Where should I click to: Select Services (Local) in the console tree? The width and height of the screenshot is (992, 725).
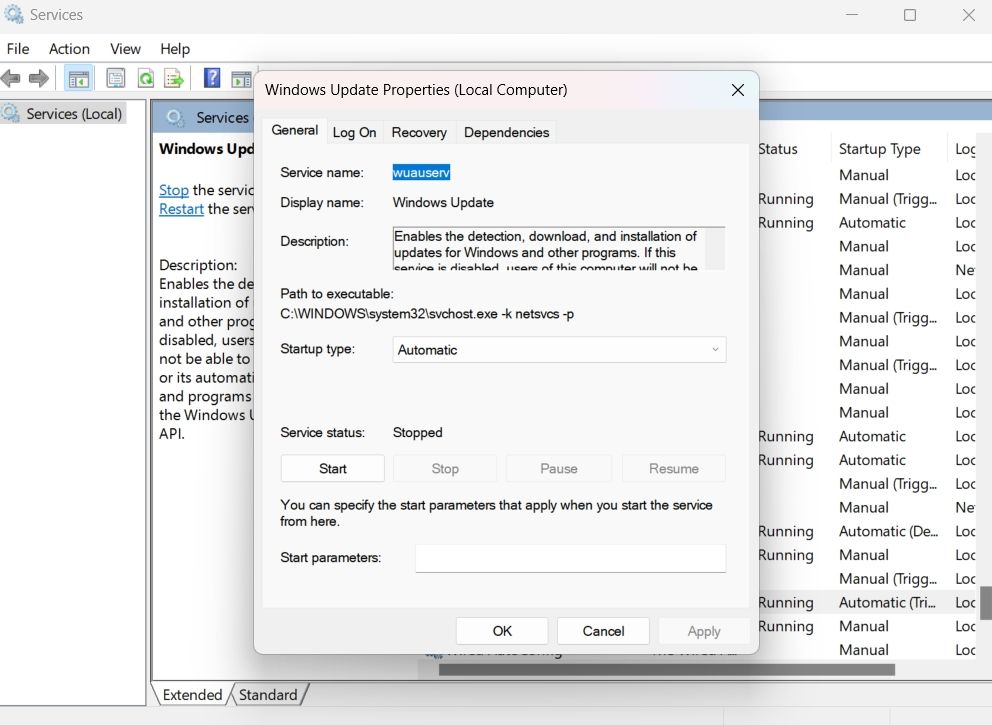(63, 114)
